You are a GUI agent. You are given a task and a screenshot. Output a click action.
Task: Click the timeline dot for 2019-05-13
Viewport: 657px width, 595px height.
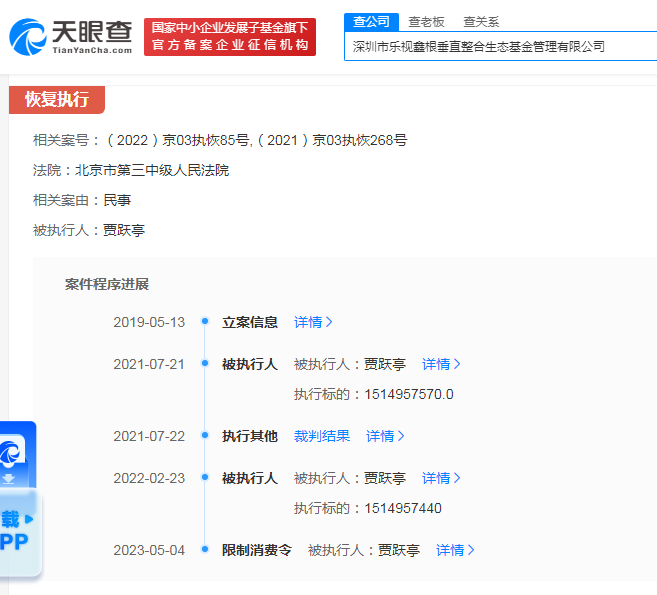205,321
